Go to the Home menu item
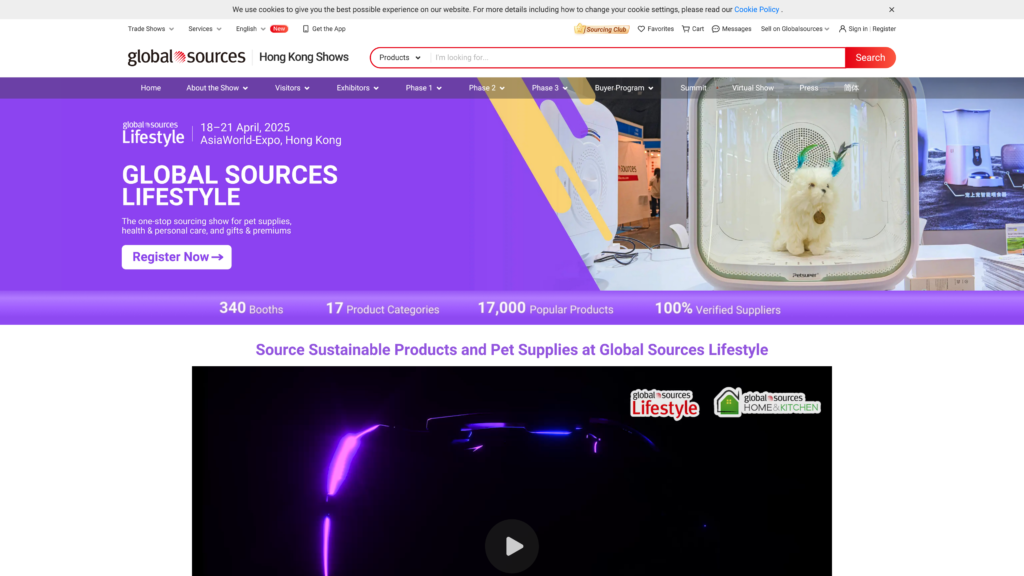This screenshot has height=576, width=1024. 151,88
